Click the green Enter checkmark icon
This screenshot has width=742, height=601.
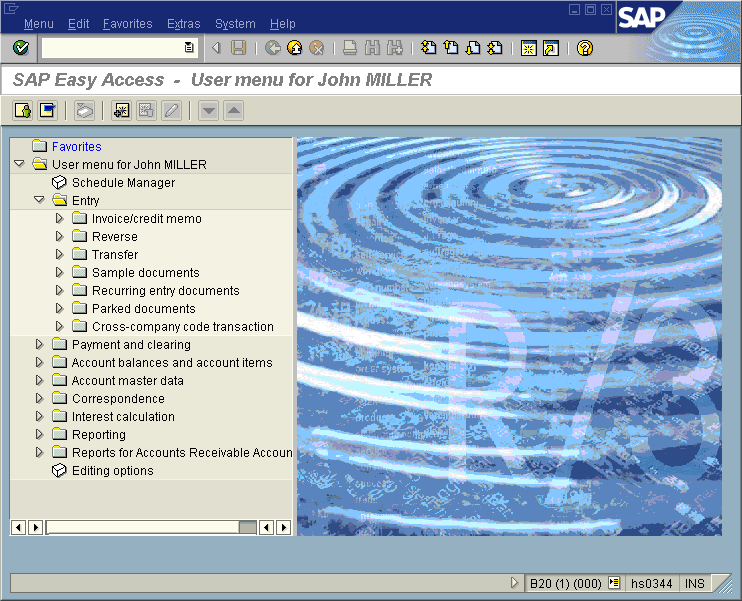pos(20,48)
